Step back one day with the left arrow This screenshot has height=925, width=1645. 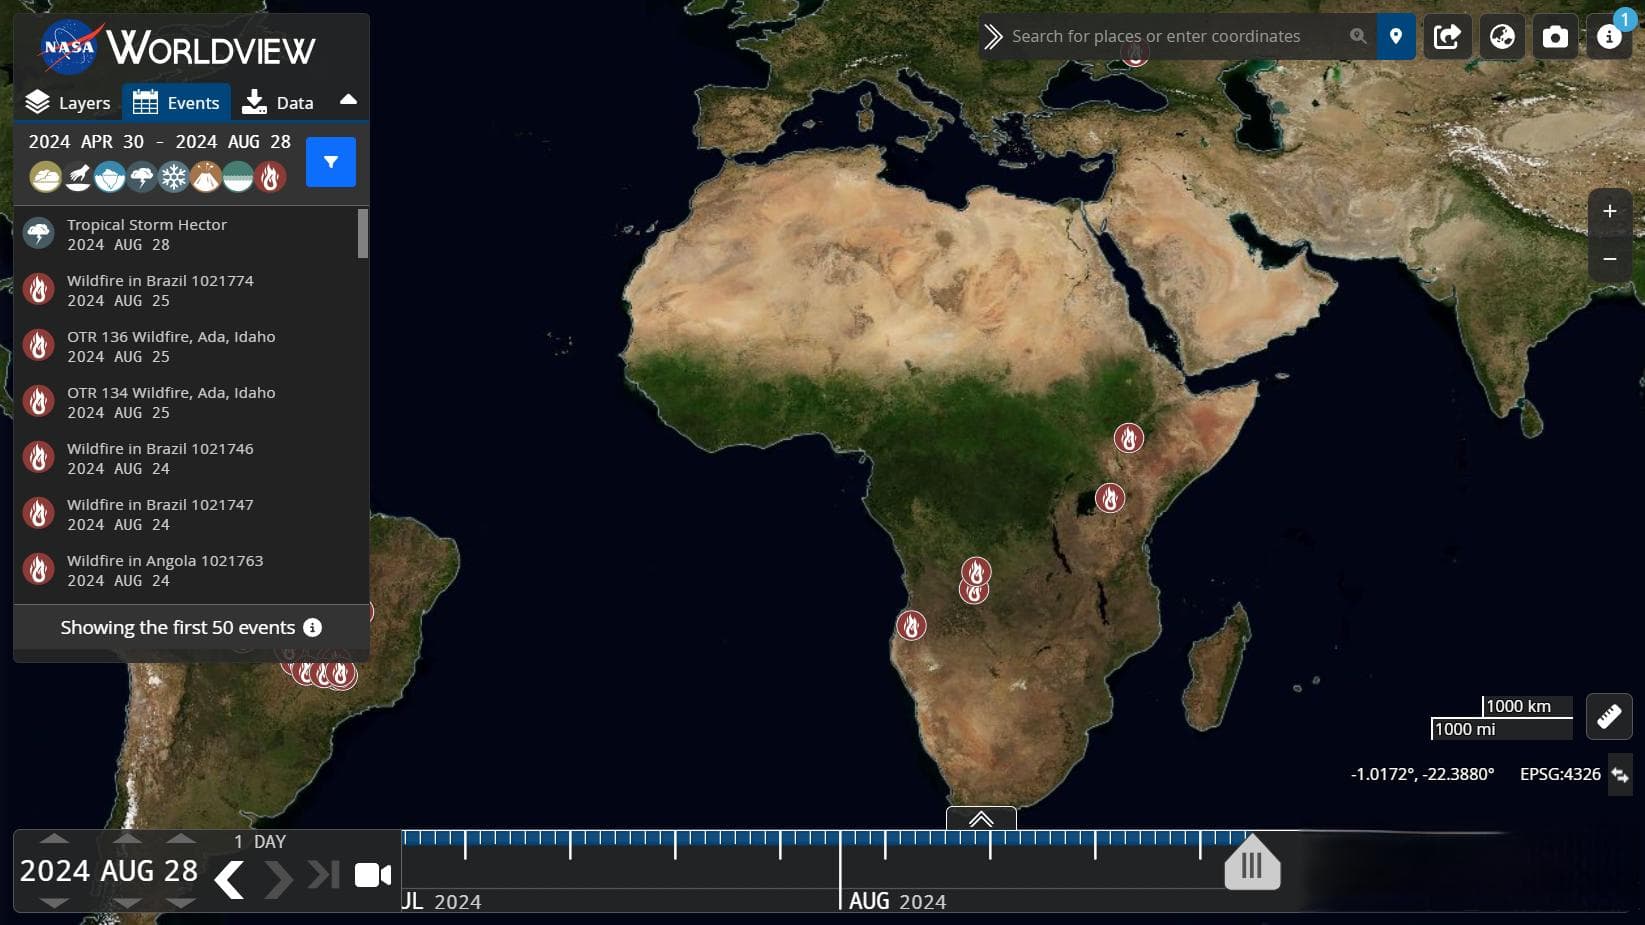(230, 880)
